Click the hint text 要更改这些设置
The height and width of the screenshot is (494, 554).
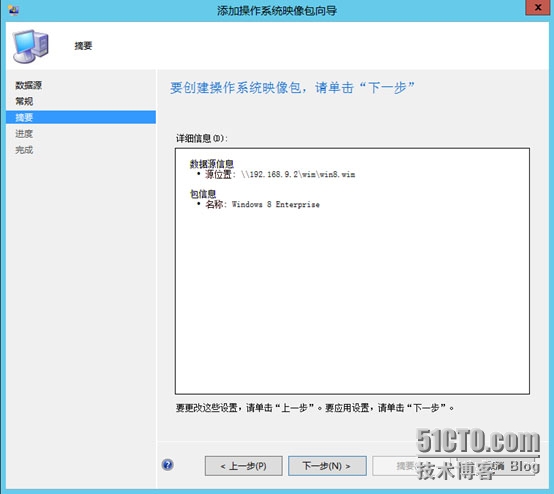point(315,408)
